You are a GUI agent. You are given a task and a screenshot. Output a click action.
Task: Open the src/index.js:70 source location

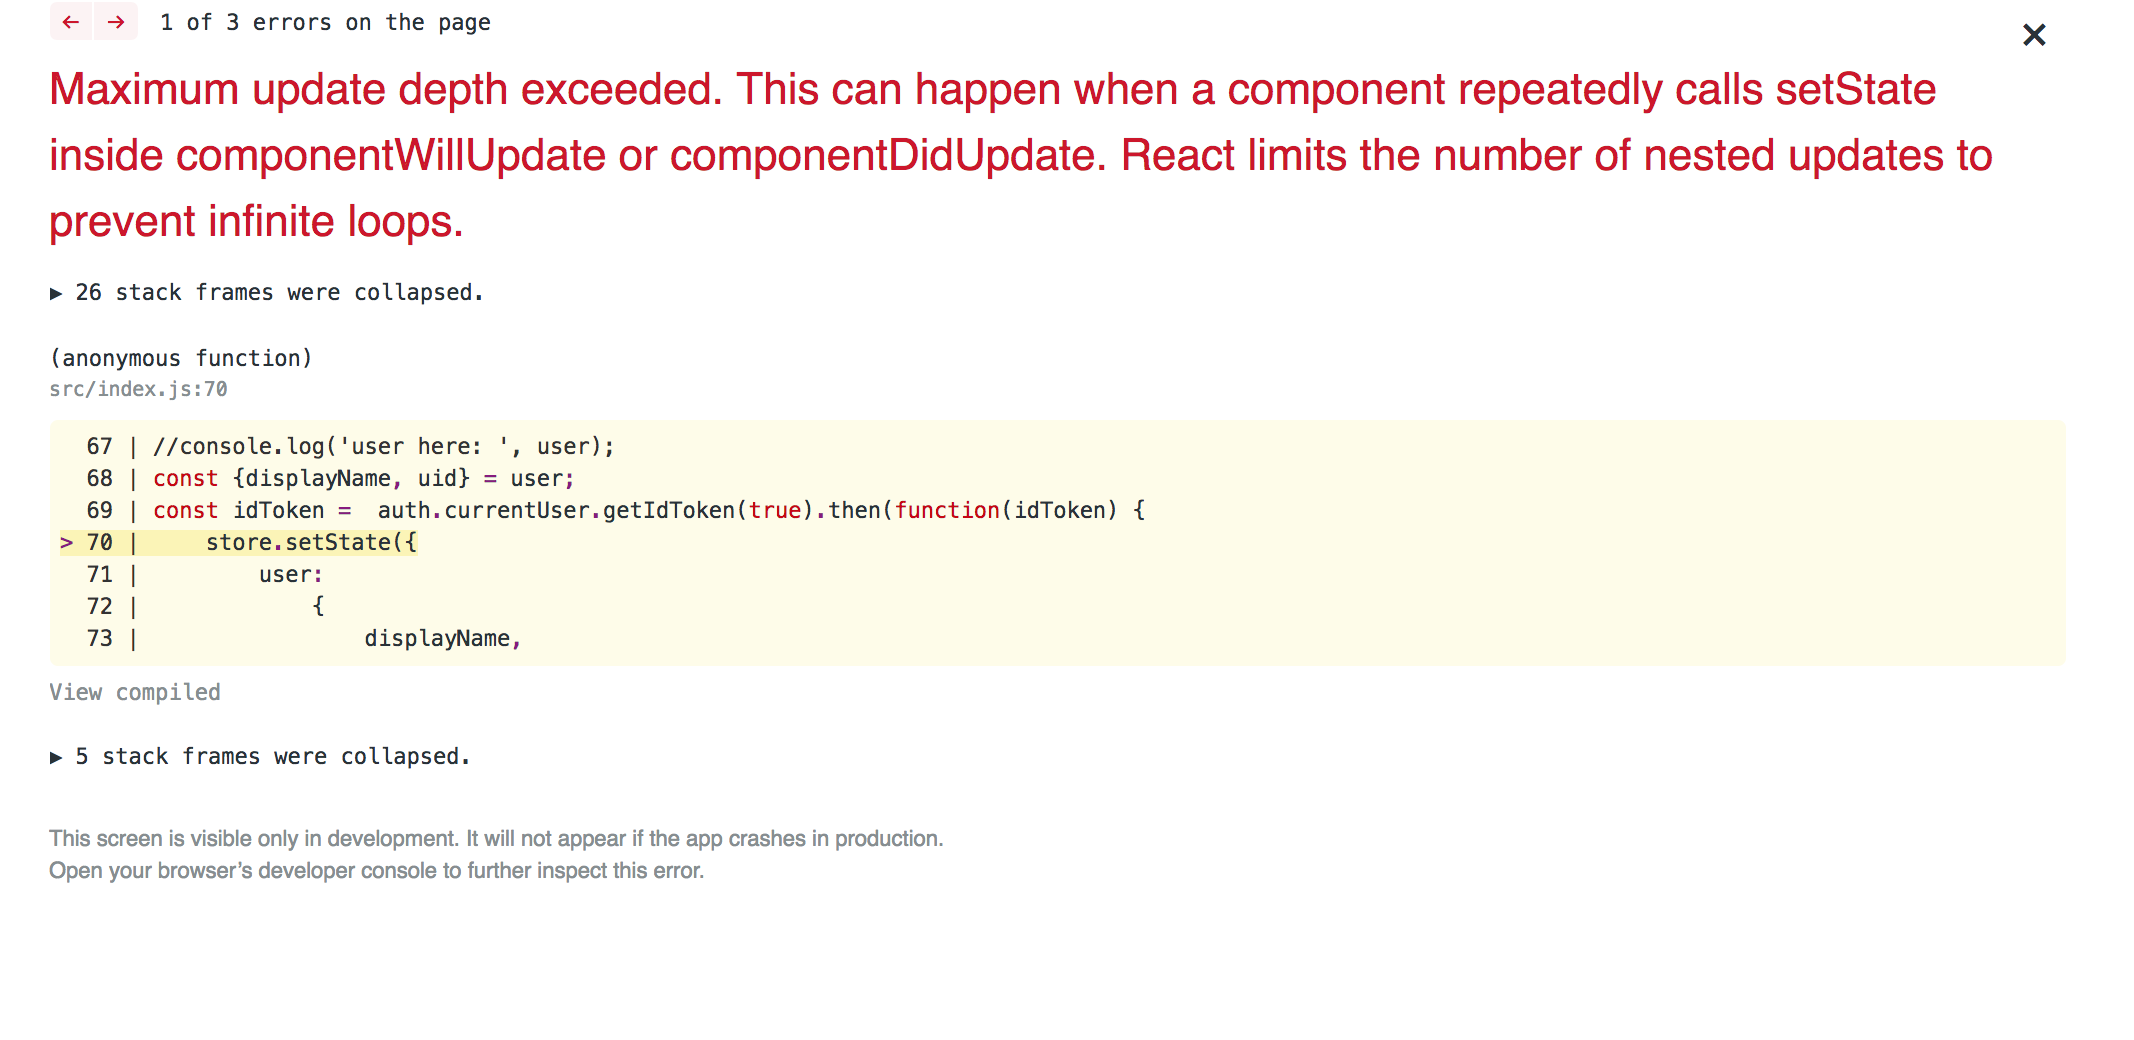pos(138,389)
